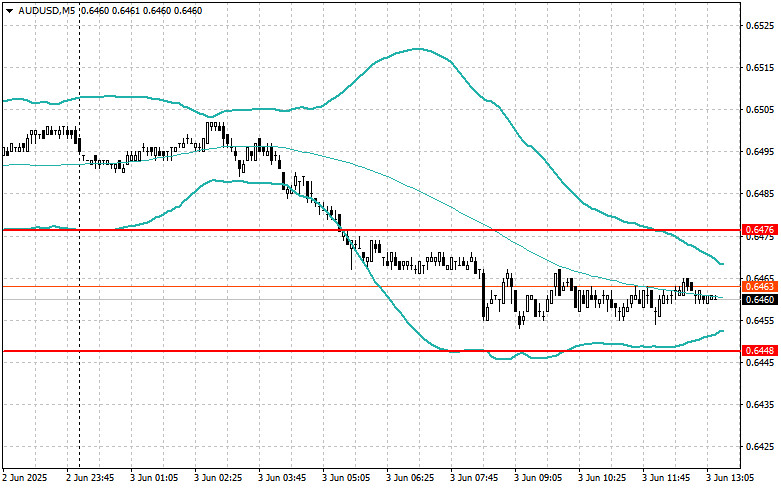Select the 0.6495 price scale value

pos(760,151)
